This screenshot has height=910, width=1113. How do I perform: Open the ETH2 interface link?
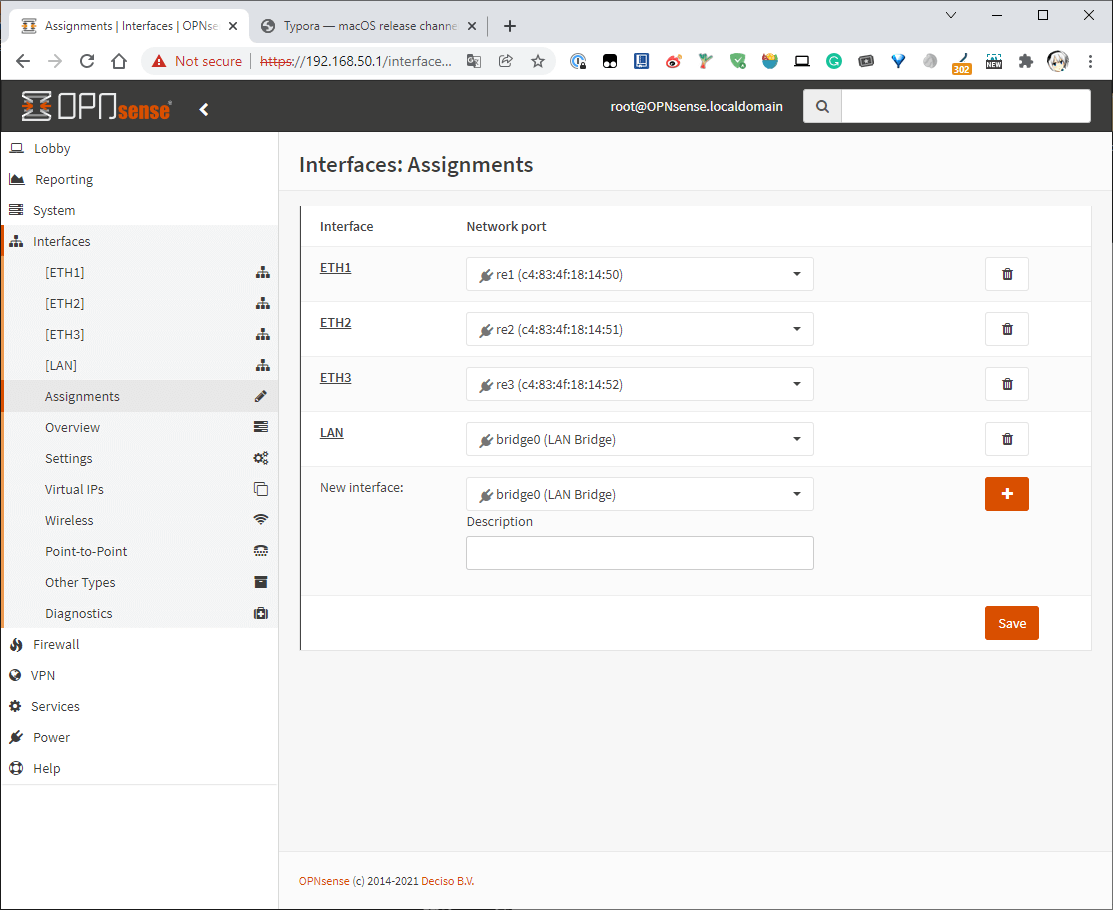point(335,323)
